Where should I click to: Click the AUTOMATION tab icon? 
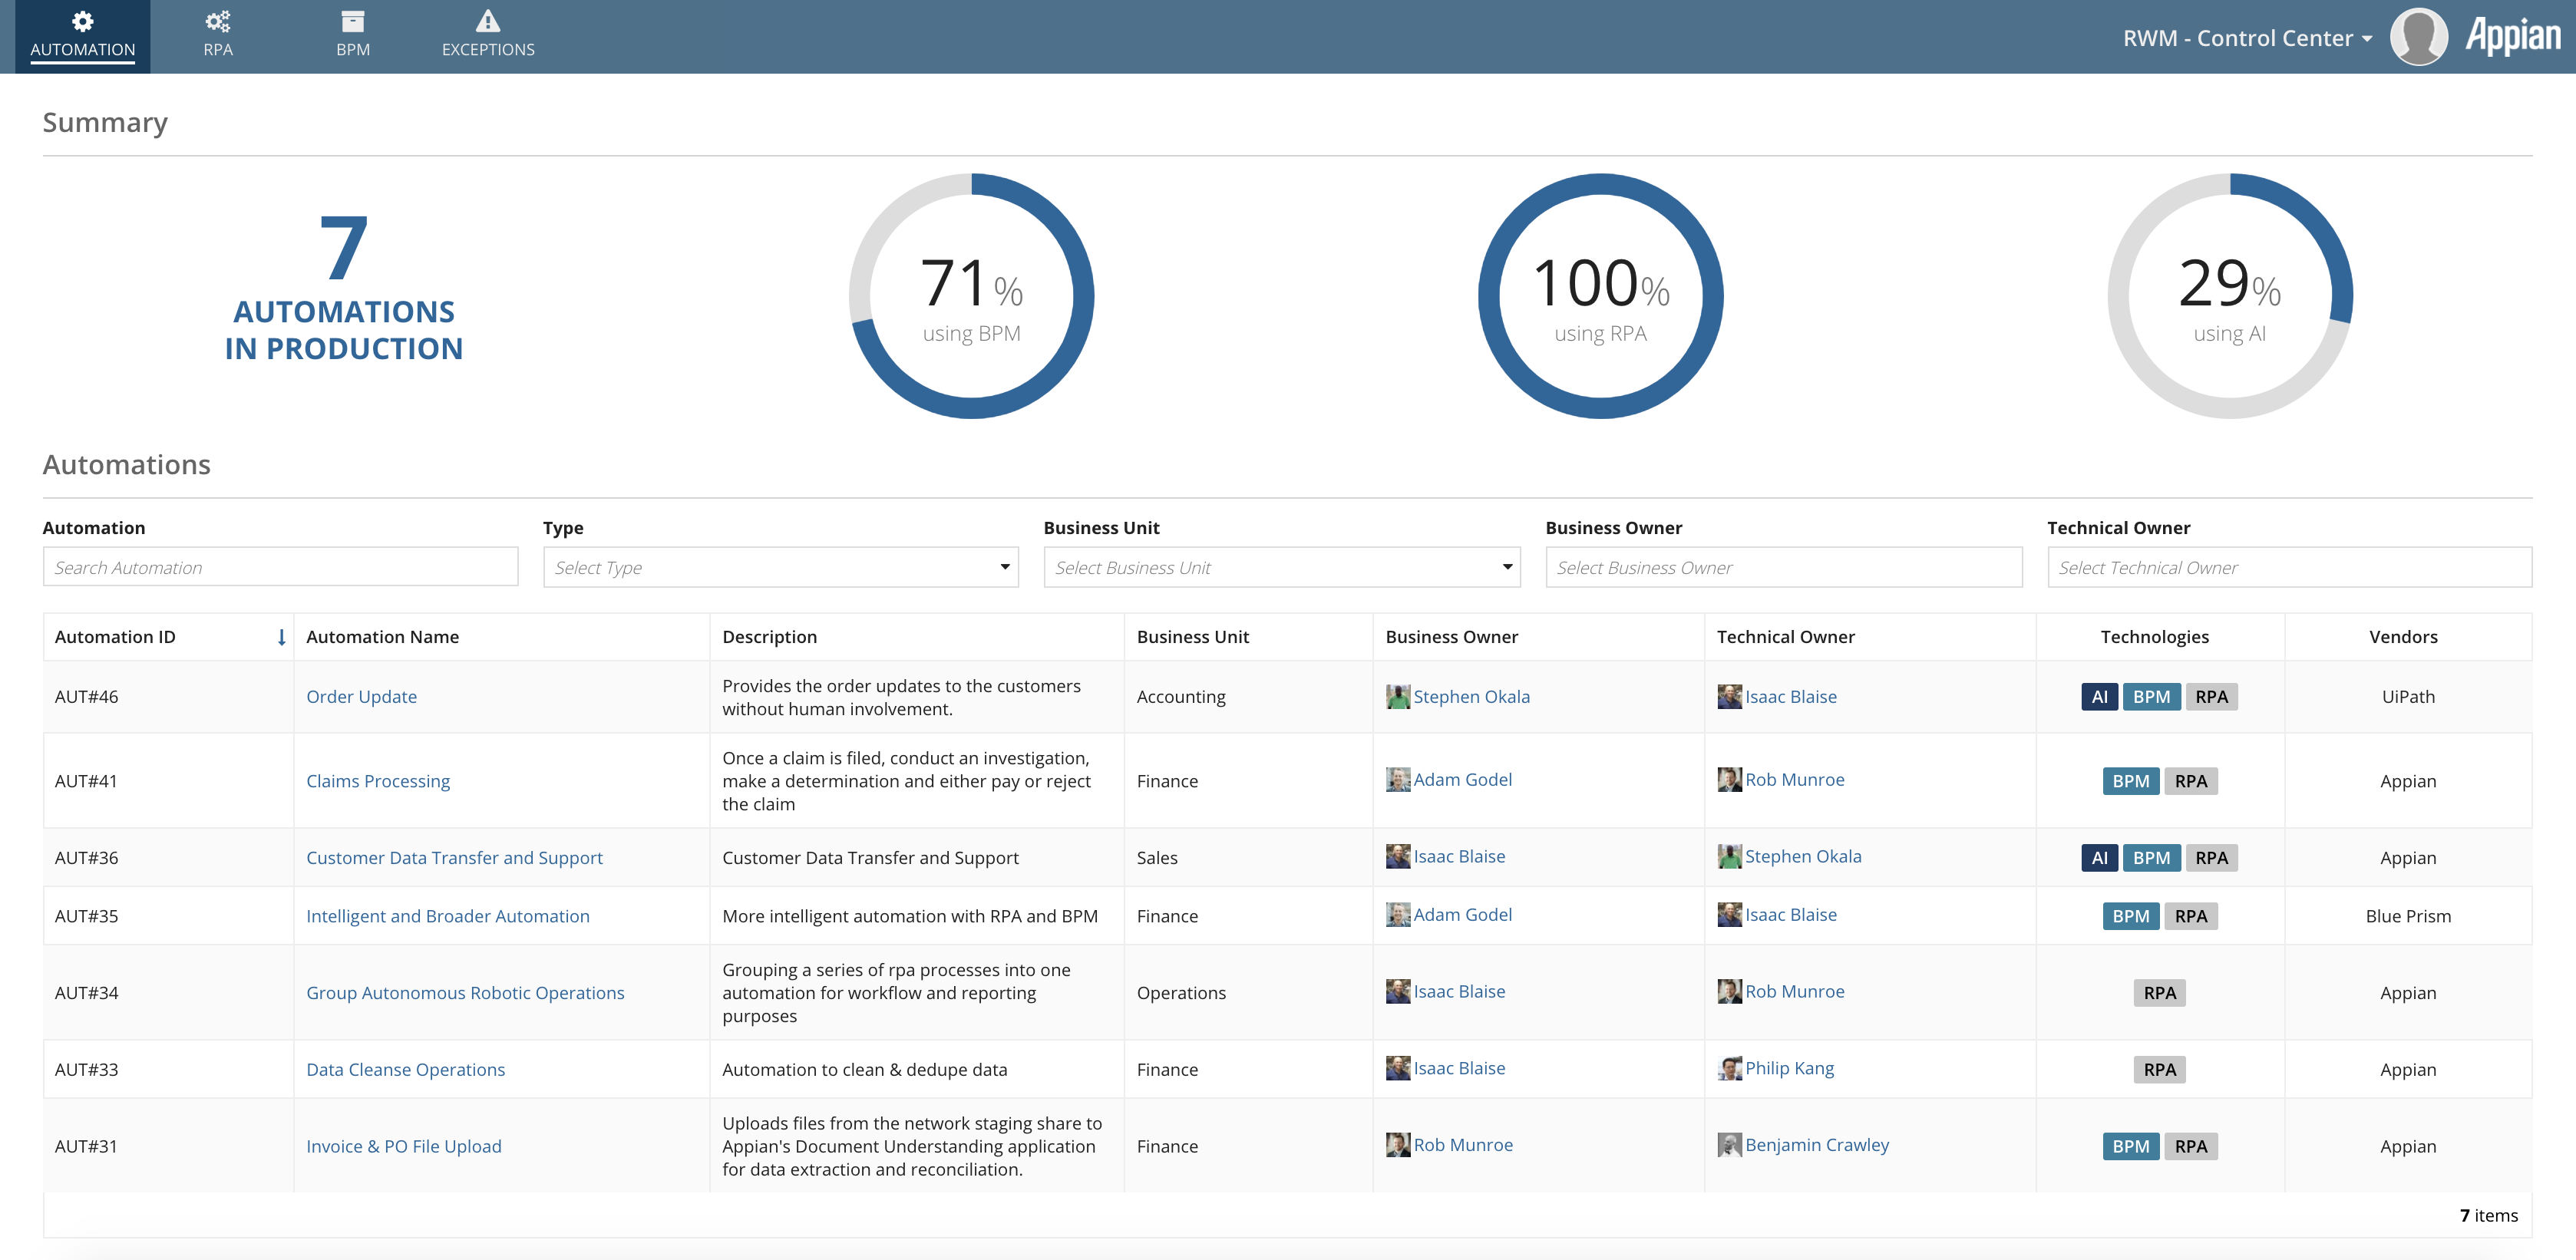(x=82, y=20)
